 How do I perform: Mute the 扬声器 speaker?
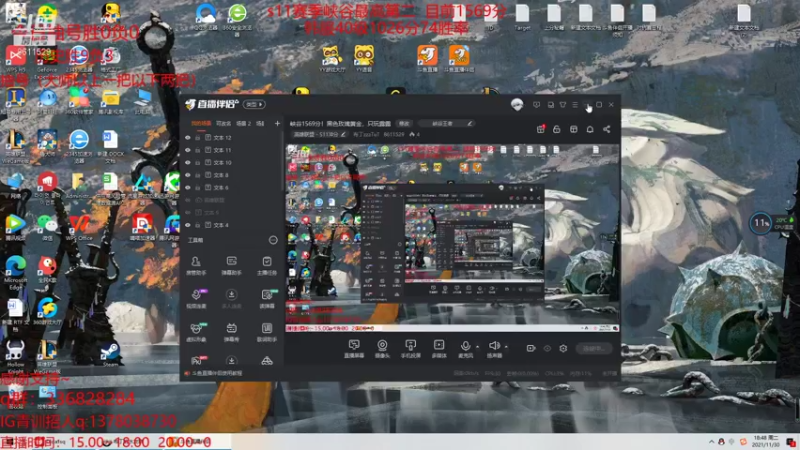click(494, 348)
